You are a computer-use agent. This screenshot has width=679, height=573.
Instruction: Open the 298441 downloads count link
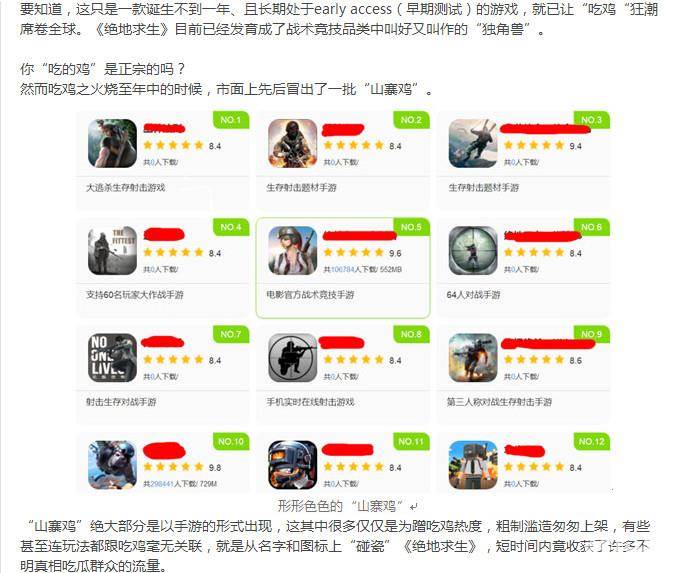(x=162, y=484)
